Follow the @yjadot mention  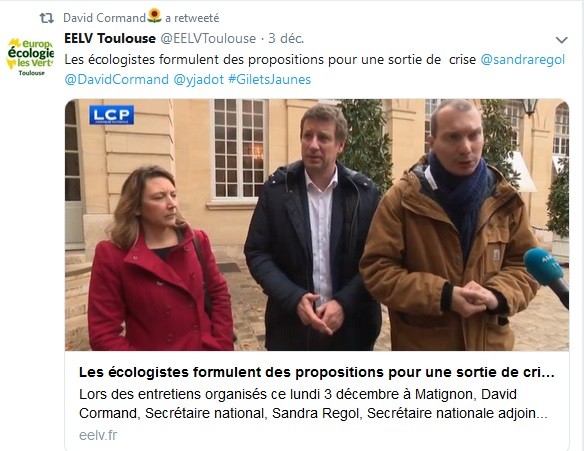coord(199,79)
